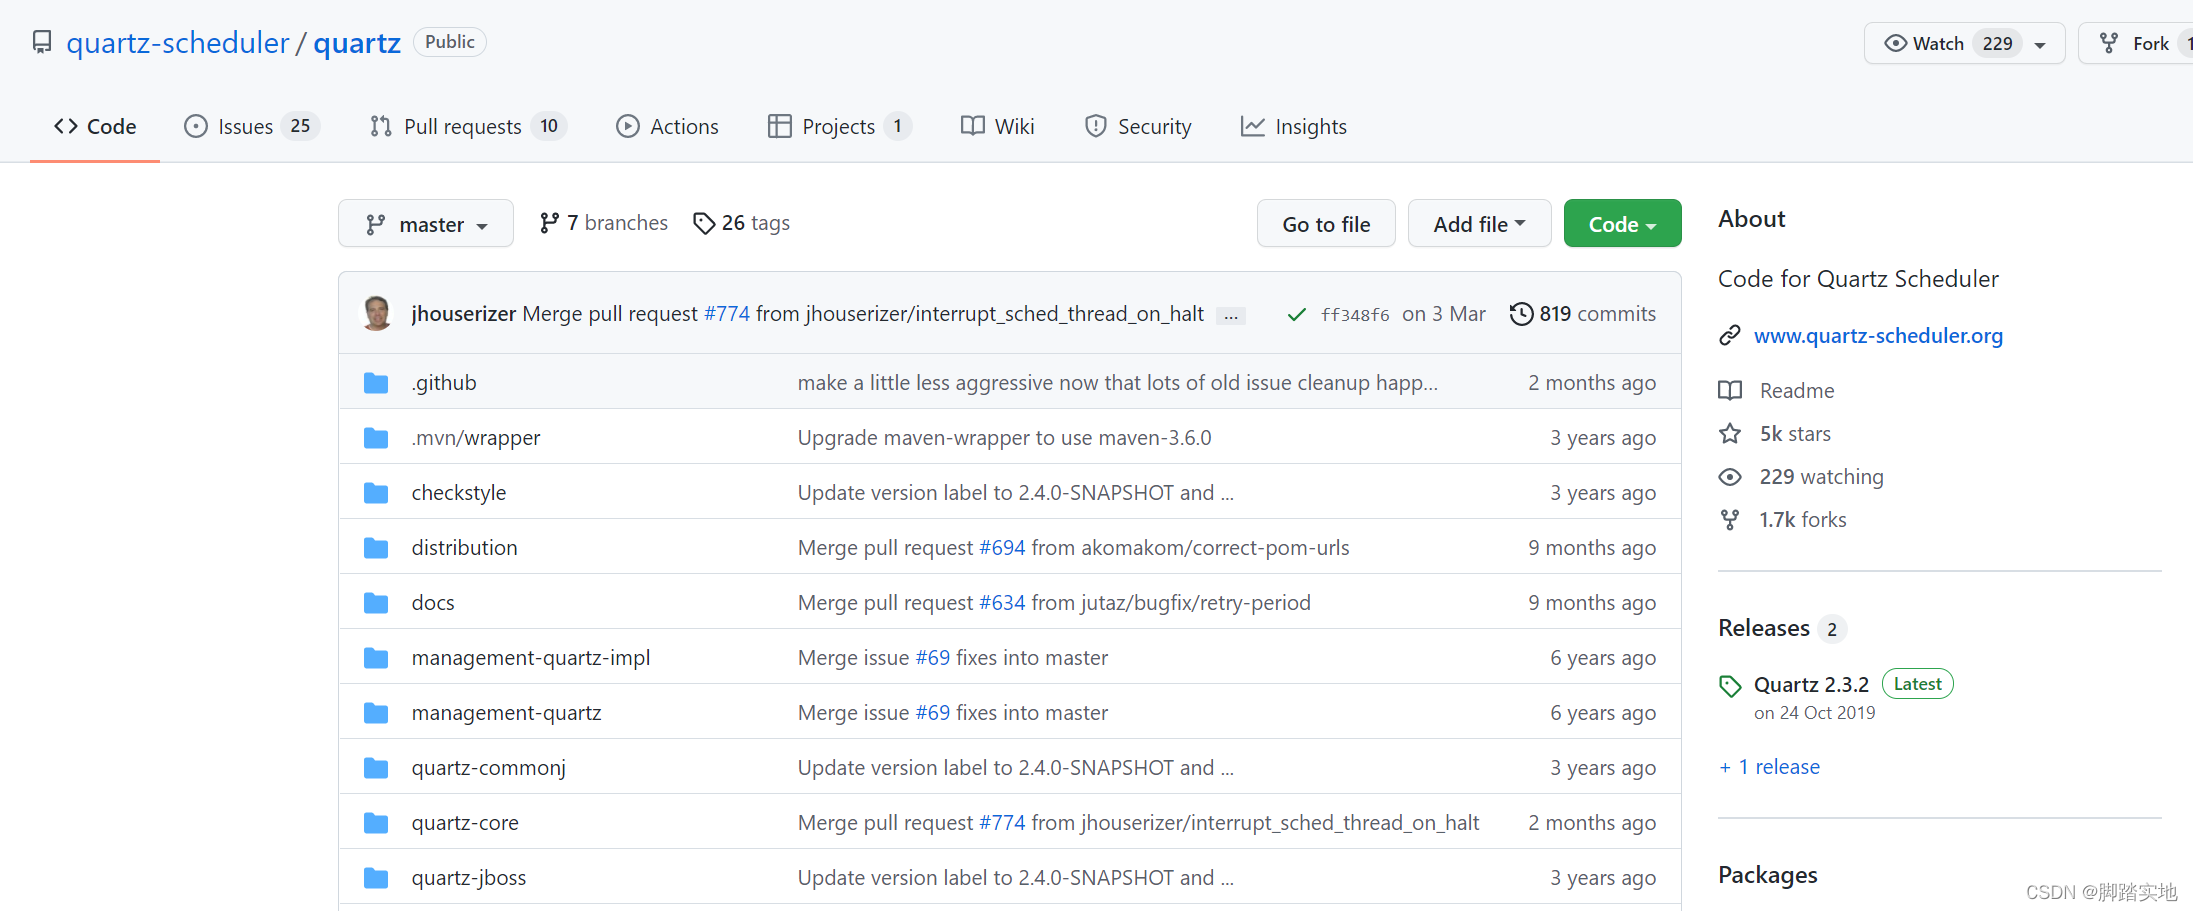Click the tag icon next to 26 tags

click(704, 223)
